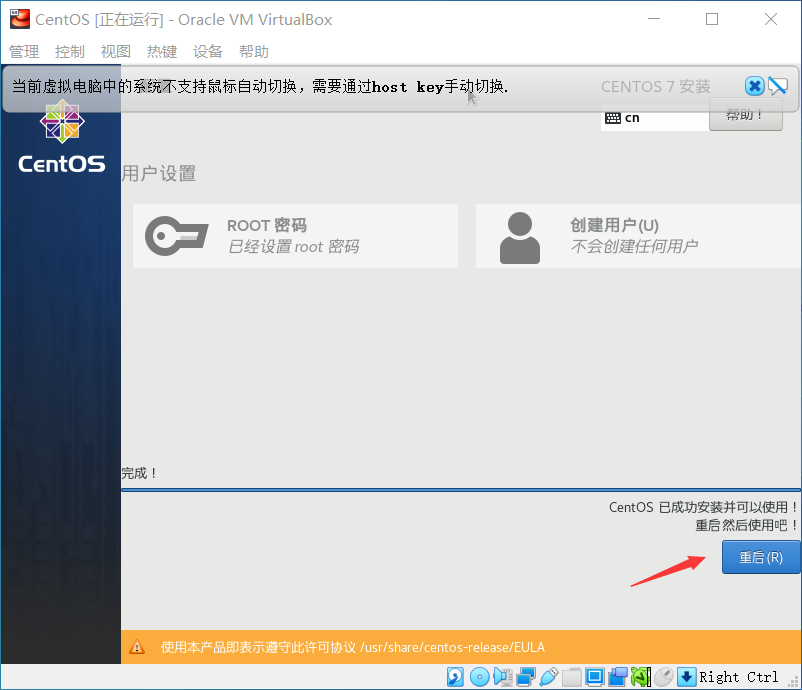Click the create user person icon
802x690 pixels.
pos(520,238)
